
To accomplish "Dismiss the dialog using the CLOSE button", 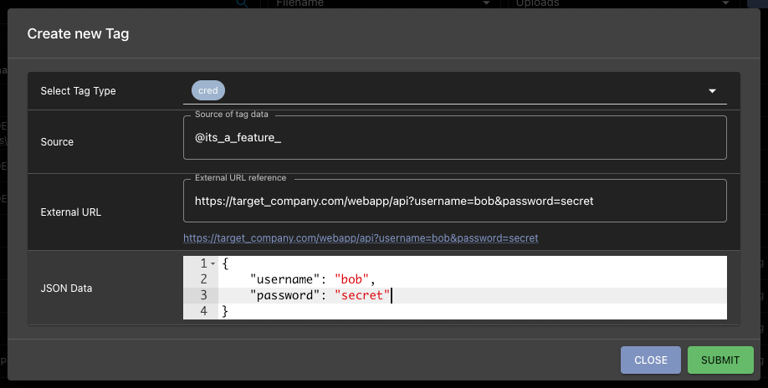I will click(x=650, y=360).
